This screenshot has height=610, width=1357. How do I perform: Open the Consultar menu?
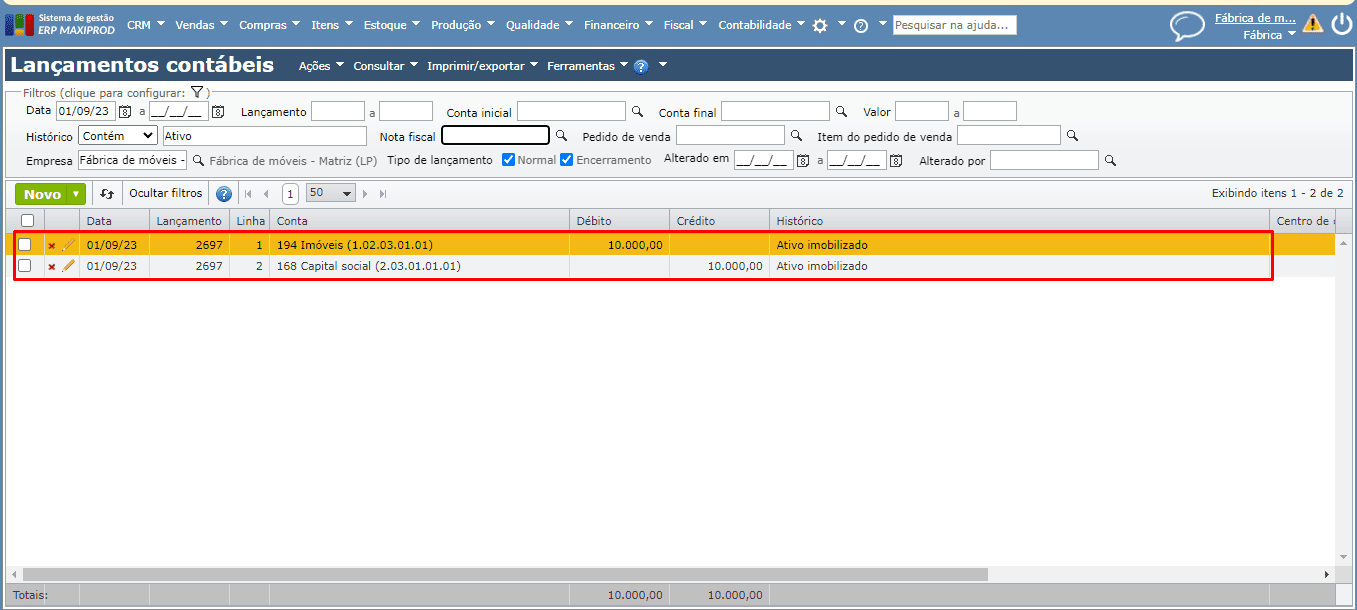[385, 66]
